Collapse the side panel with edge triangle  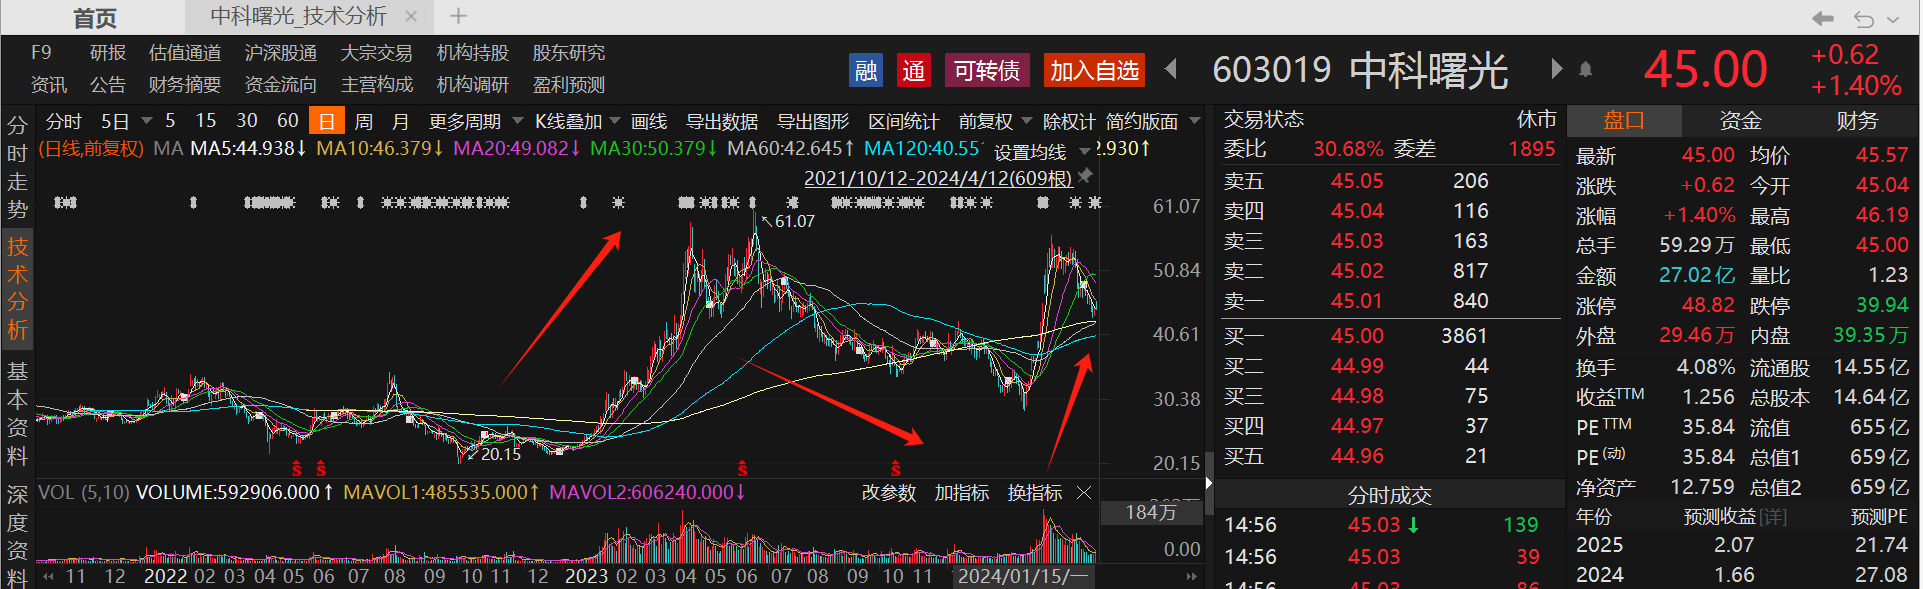[x=1208, y=483]
